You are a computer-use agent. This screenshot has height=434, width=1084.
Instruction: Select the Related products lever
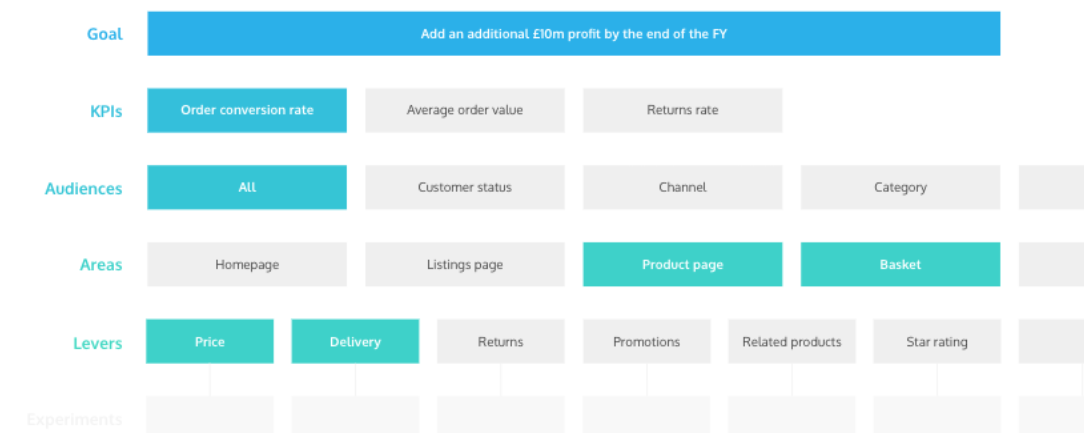[792, 342]
